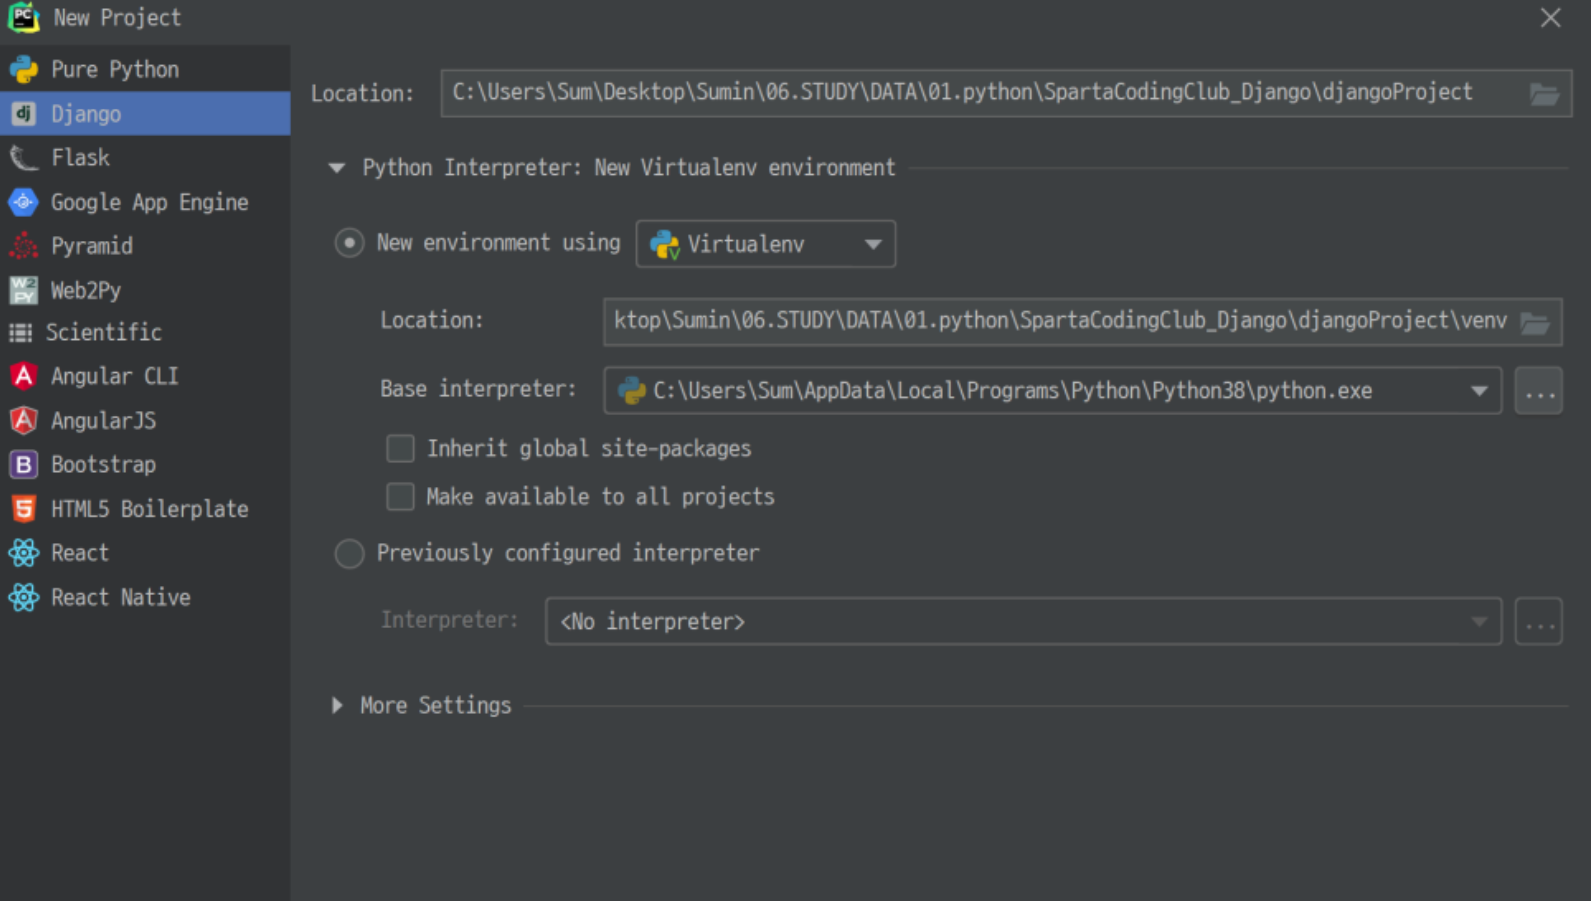Select the Bootstrap project type
Image resolution: width=1591 pixels, height=901 pixels.
145,464
